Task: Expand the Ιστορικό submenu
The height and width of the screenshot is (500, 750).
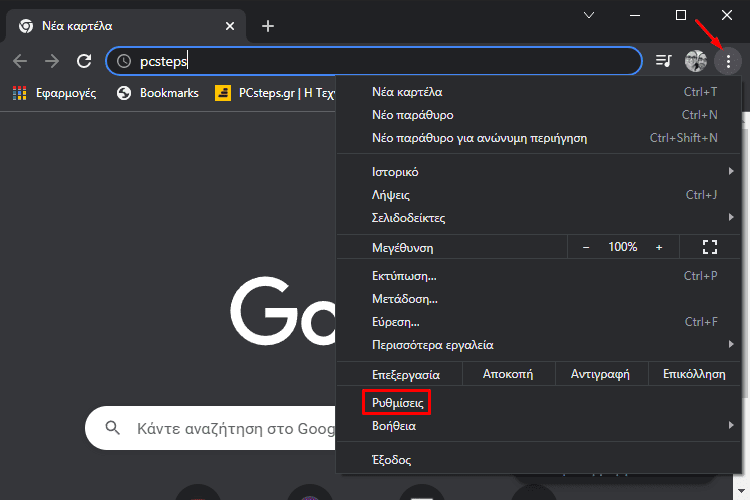Action: click(x=539, y=171)
